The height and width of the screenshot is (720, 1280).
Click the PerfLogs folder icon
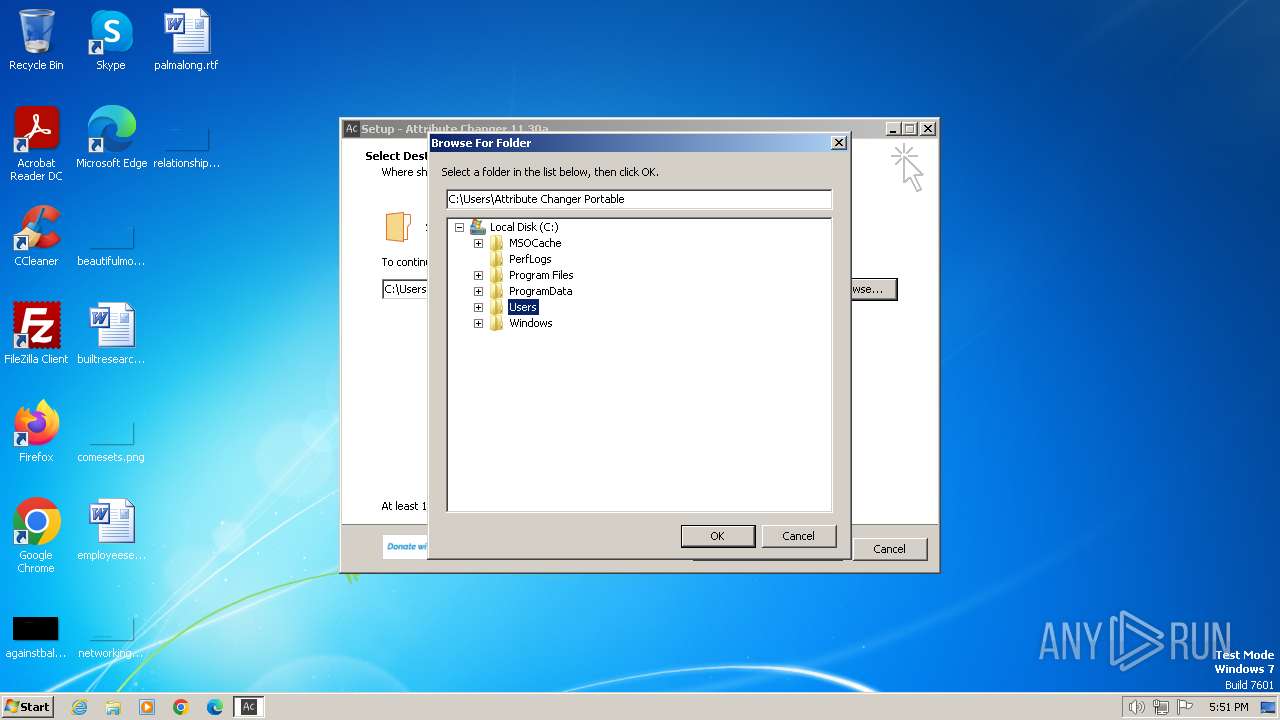click(496, 259)
